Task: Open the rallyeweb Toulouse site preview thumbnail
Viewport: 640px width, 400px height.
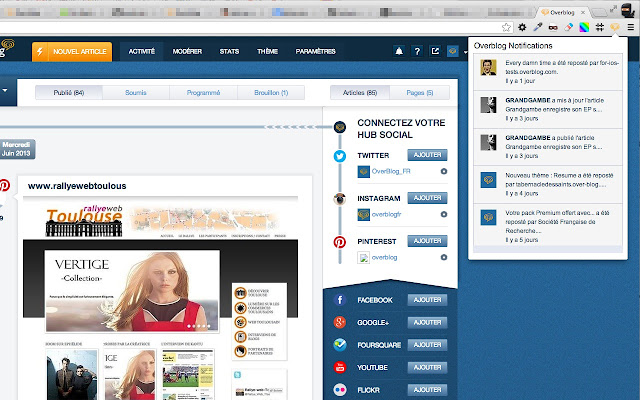Action: click(160, 298)
